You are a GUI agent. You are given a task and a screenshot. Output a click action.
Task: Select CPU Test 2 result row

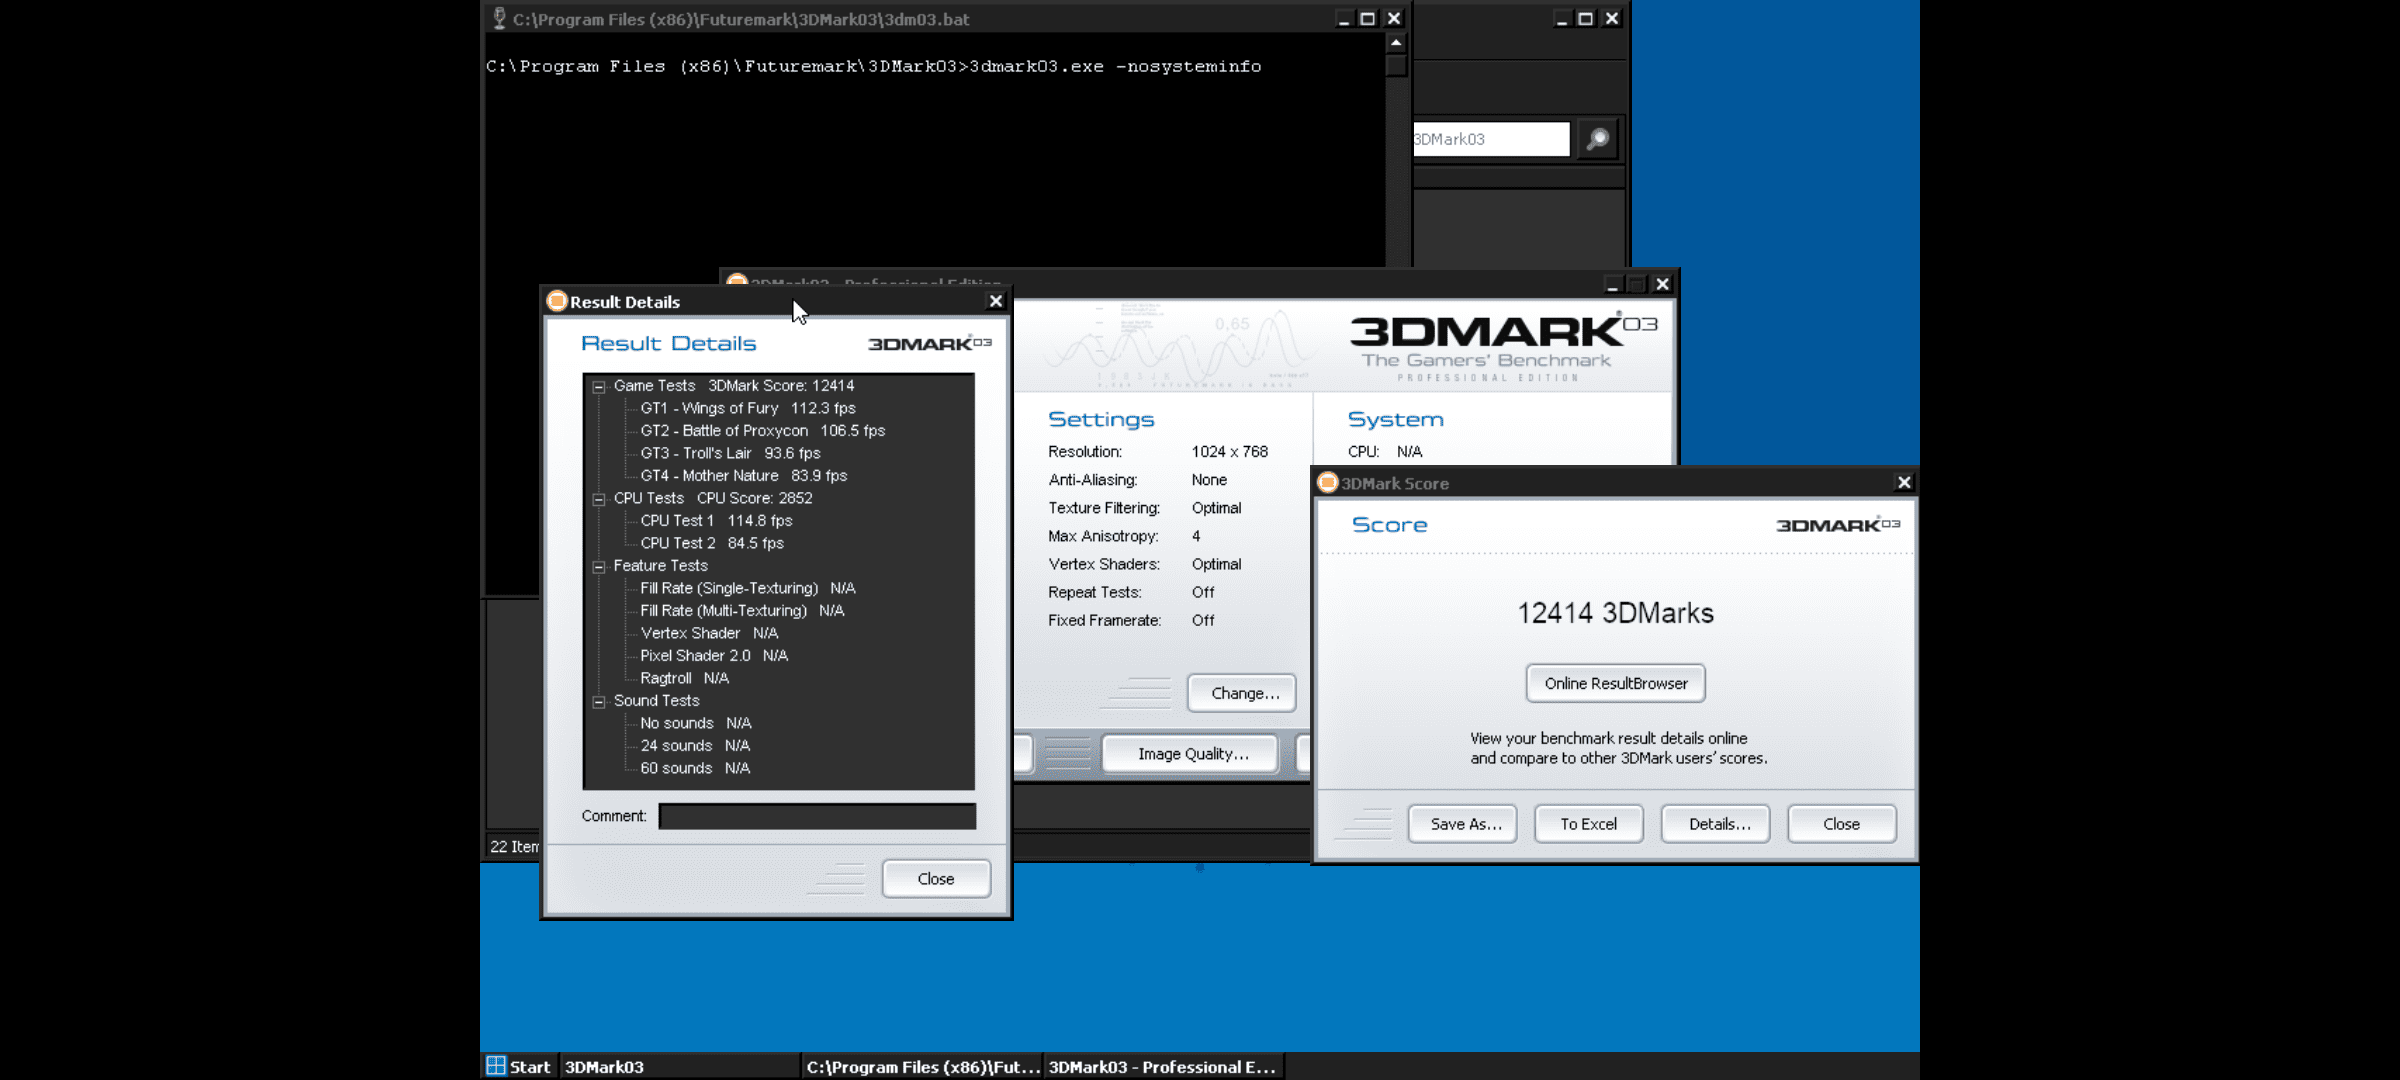(x=712, y=543)
